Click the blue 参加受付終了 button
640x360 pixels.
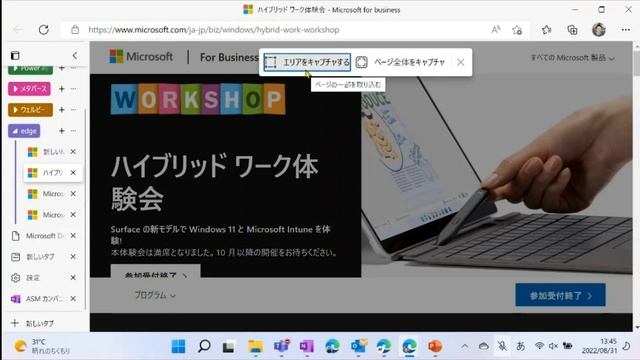pos(560,296)
